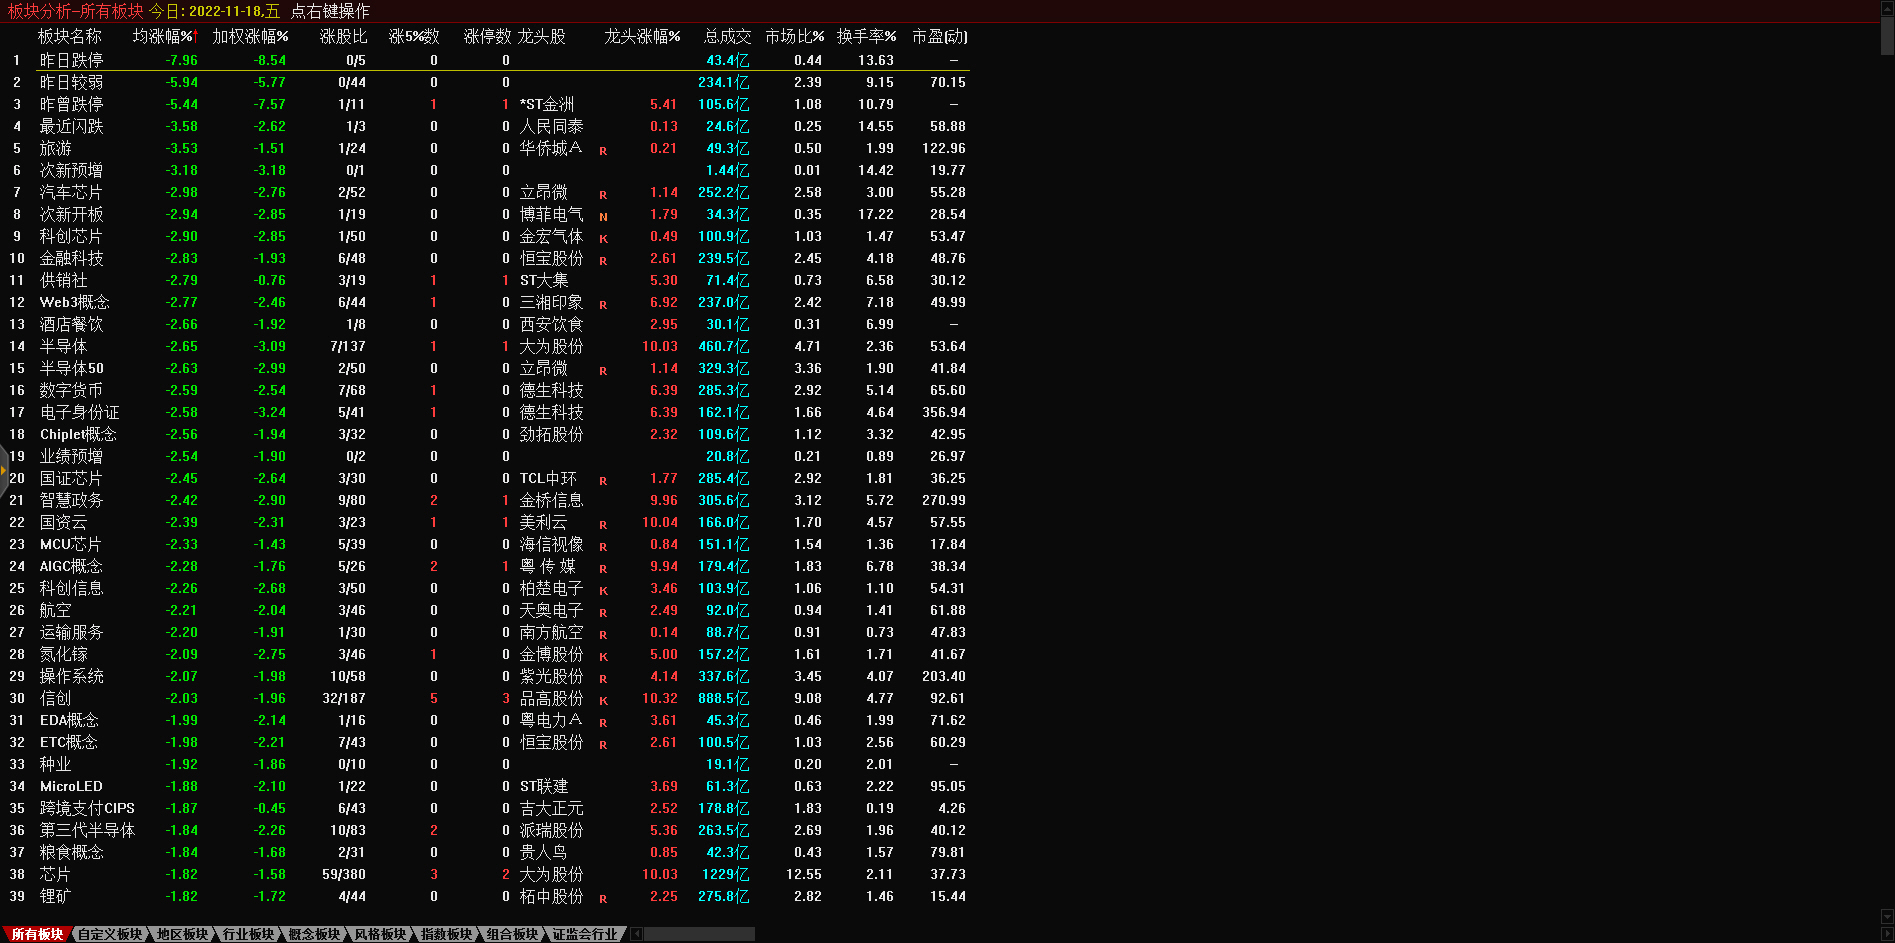The height and width of the screenshot is (943, 1895).
Task: Sort by the 换手率% column header
Action: click(865, 36)
